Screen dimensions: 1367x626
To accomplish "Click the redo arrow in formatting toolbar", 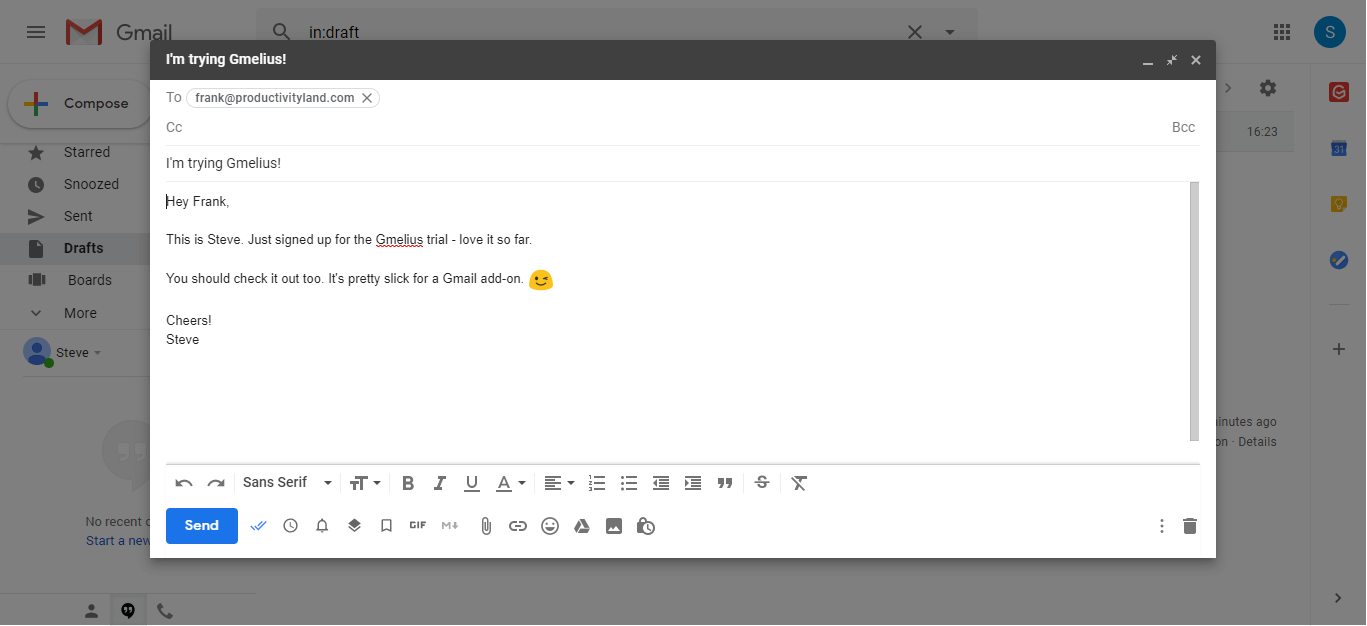I will click(x=216, y=483).
